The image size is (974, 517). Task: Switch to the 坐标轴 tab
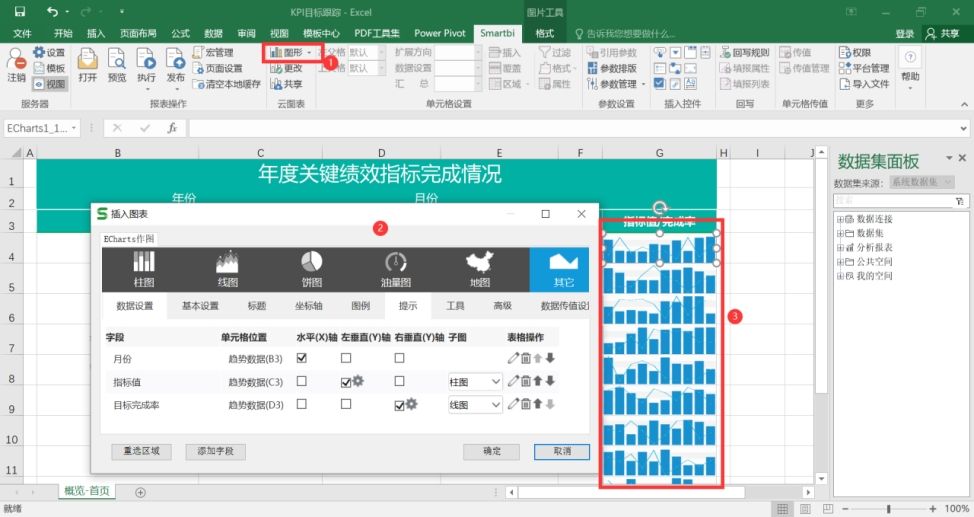coord(308,306)
